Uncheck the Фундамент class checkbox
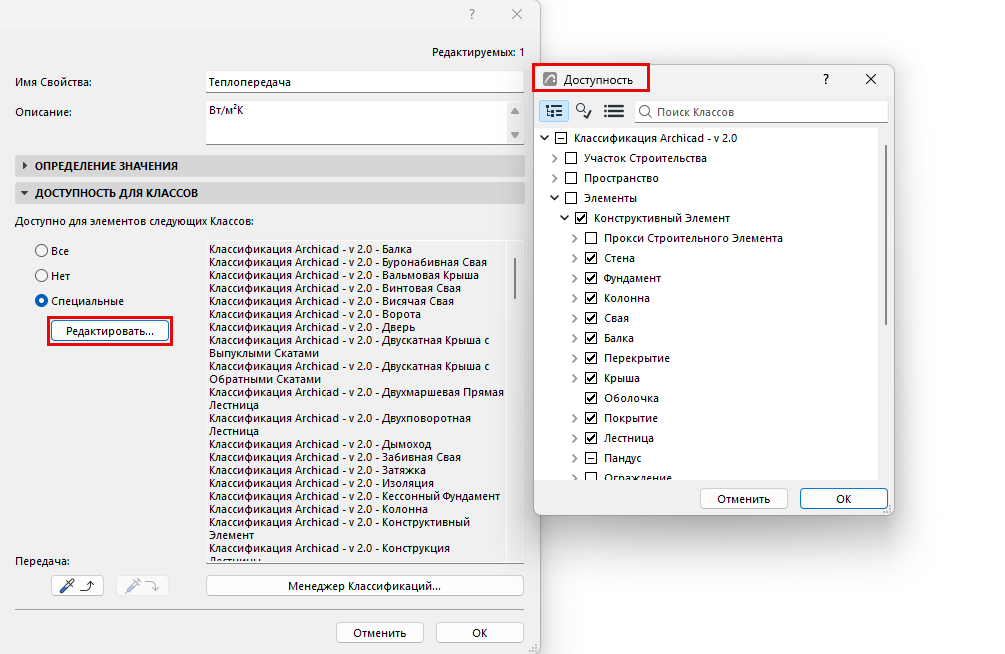 pos(591,278)
